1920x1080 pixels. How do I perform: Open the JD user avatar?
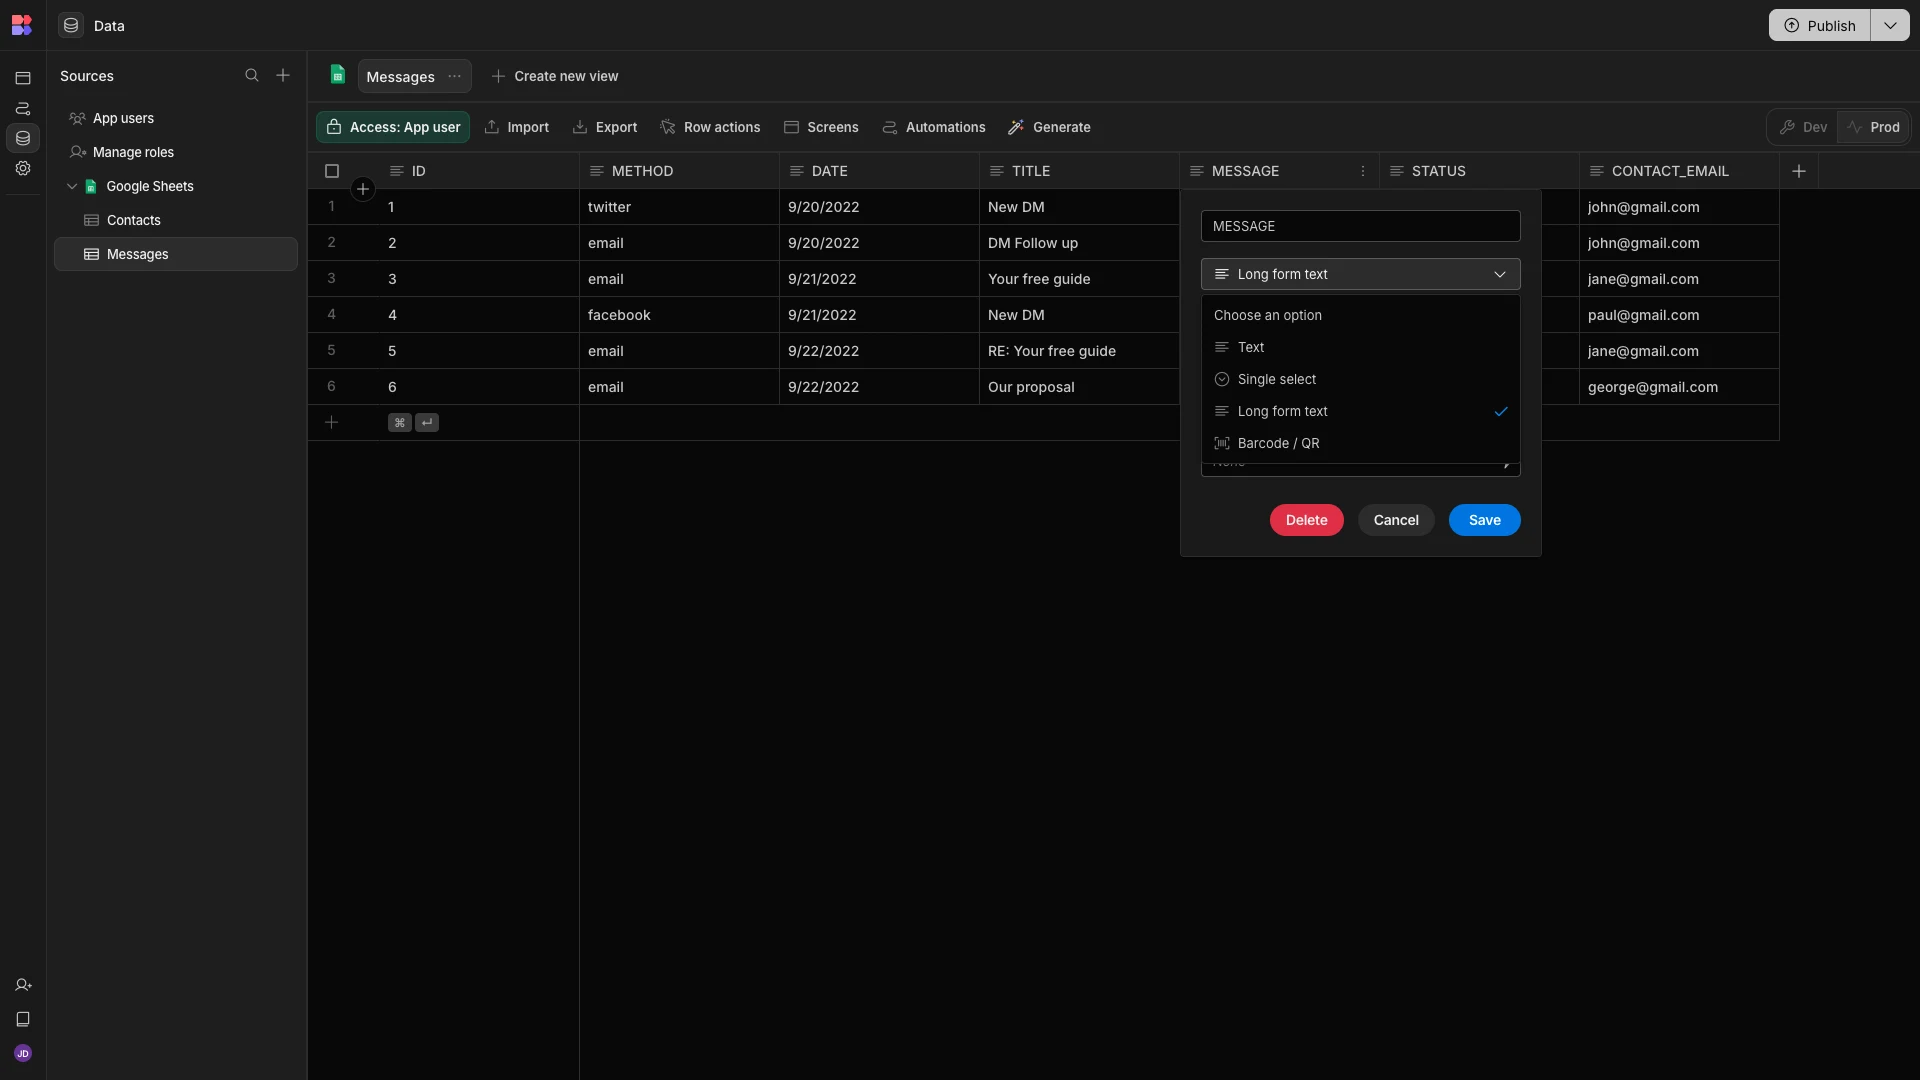(23, 1053)
